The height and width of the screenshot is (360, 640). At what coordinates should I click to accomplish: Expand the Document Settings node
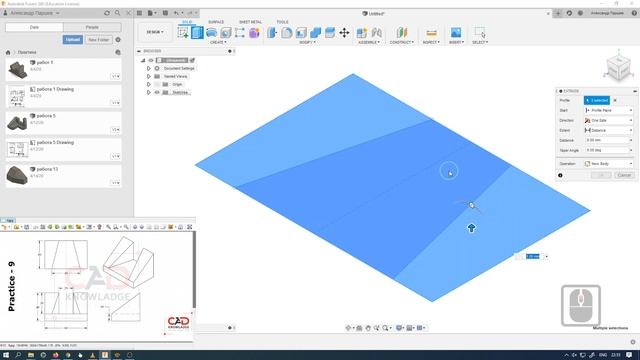pos(149,69)
